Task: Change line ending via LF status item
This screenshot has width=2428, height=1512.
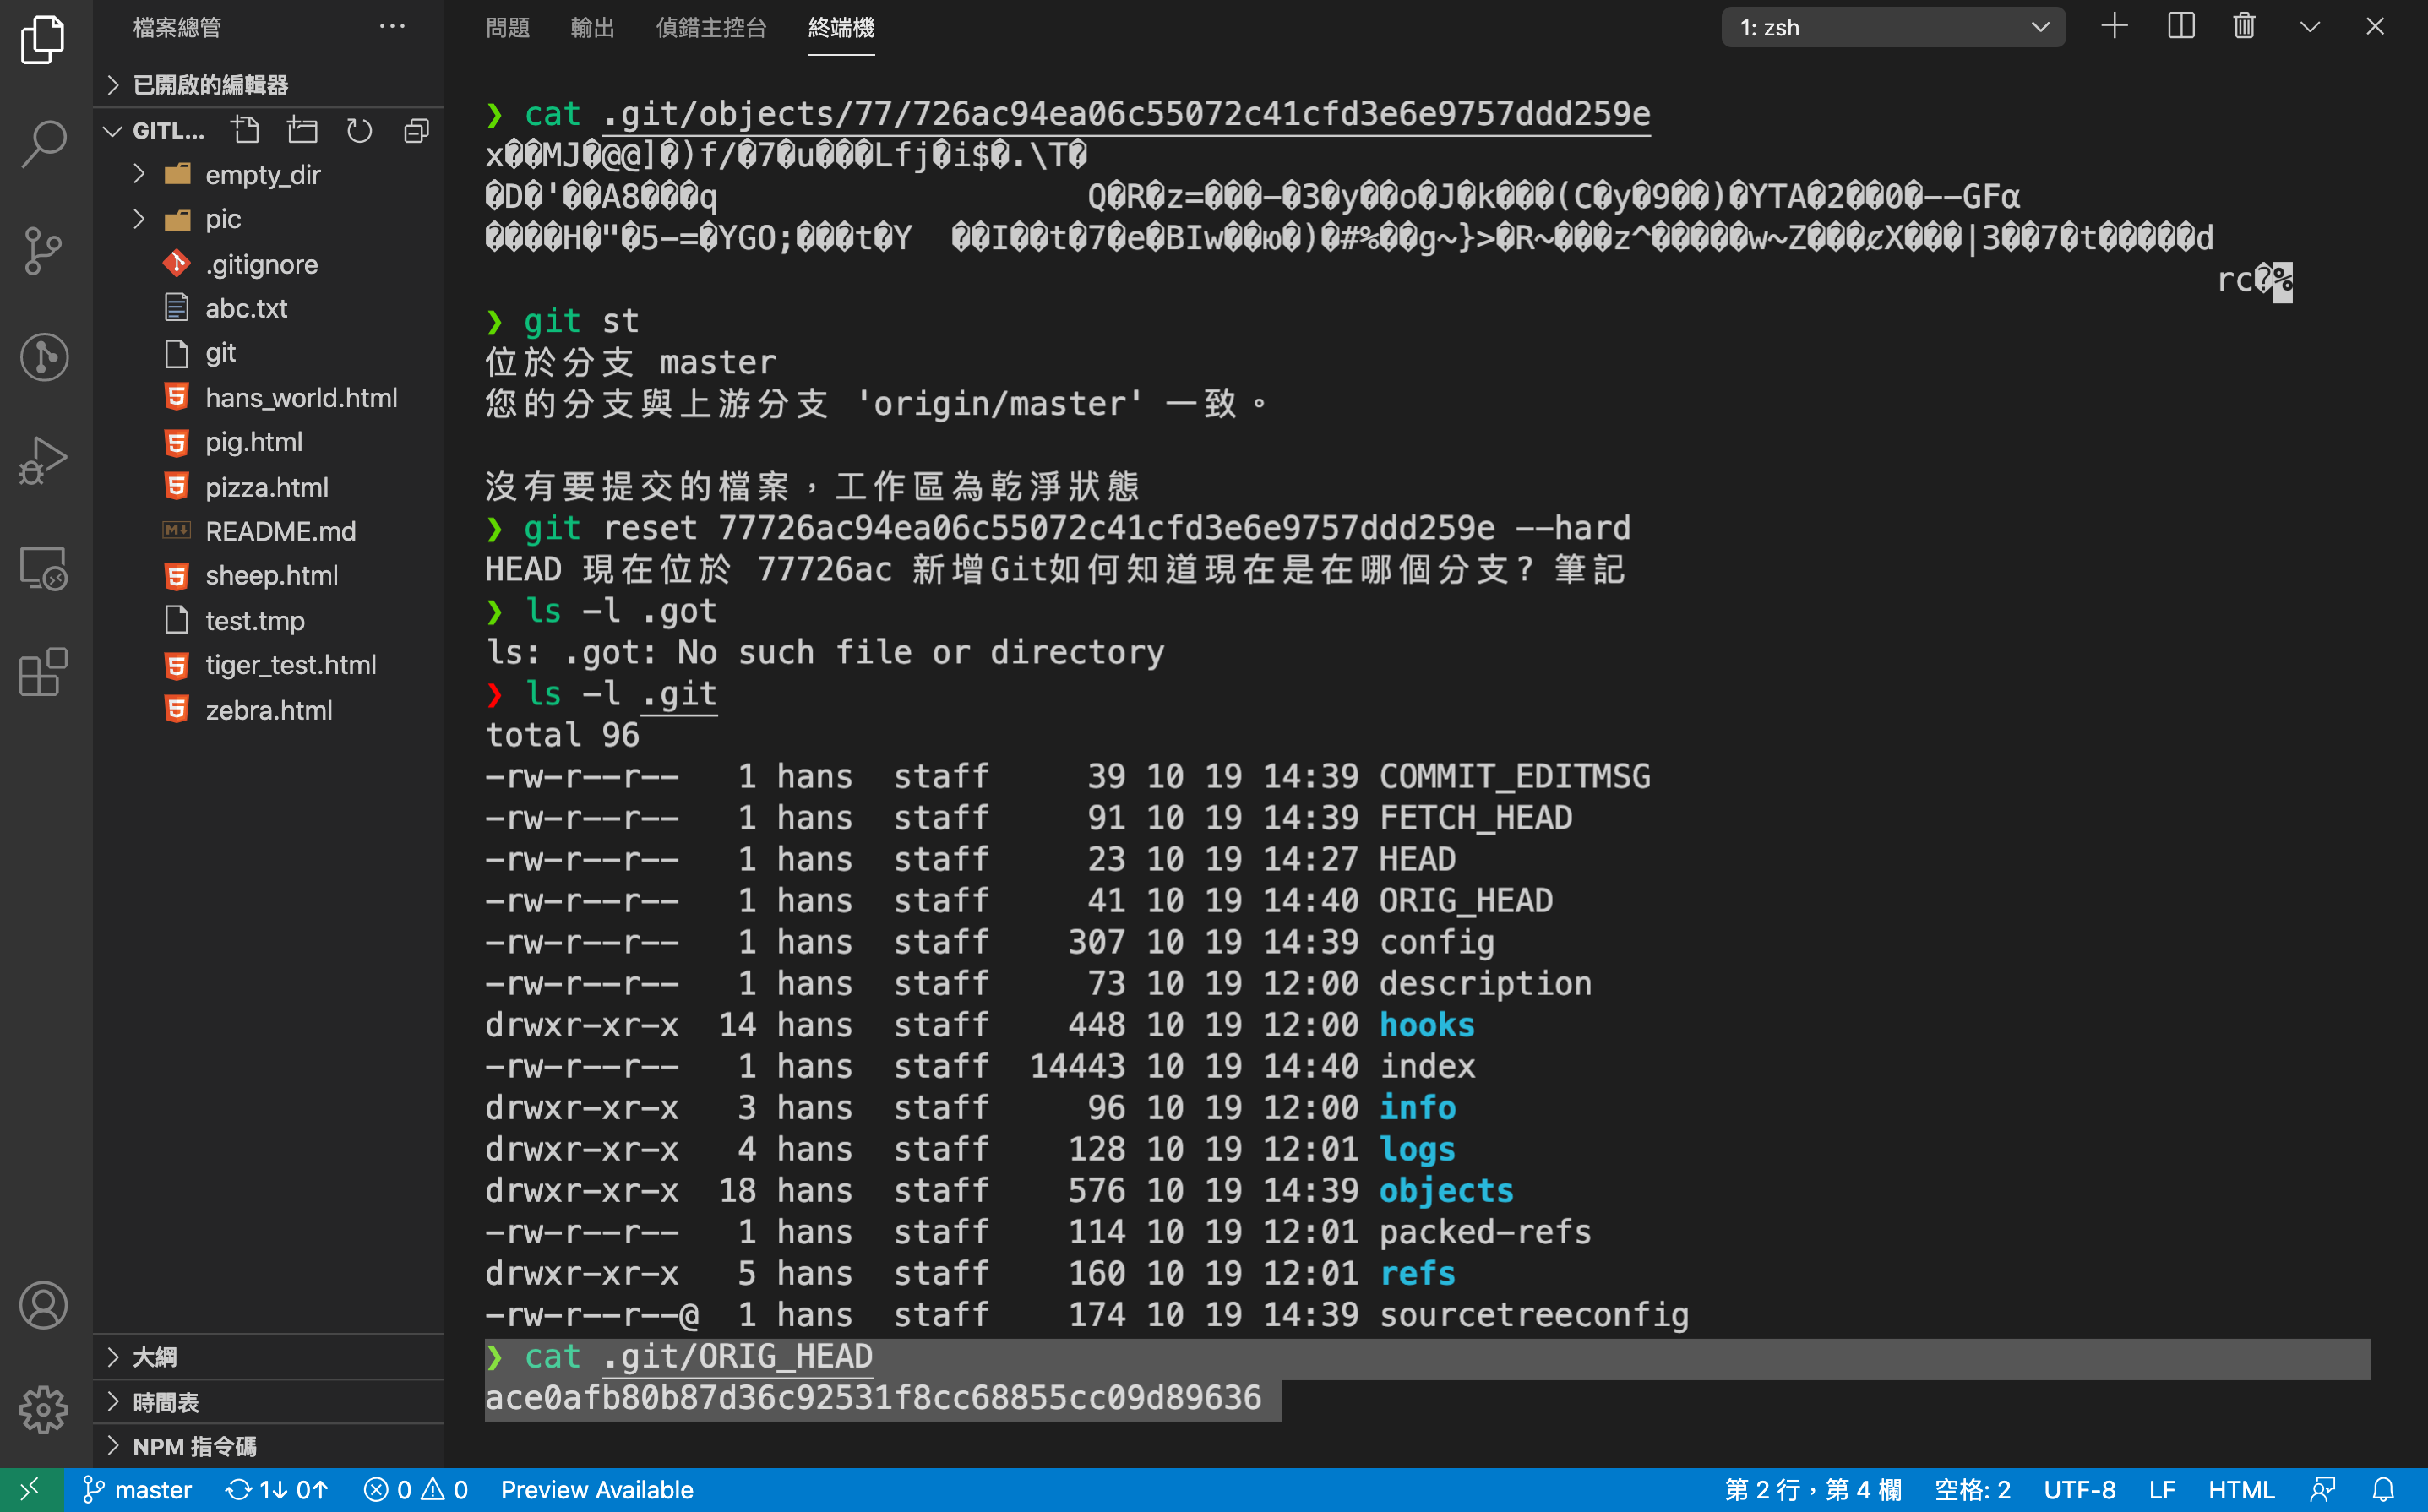Action: point(2162,1490)
